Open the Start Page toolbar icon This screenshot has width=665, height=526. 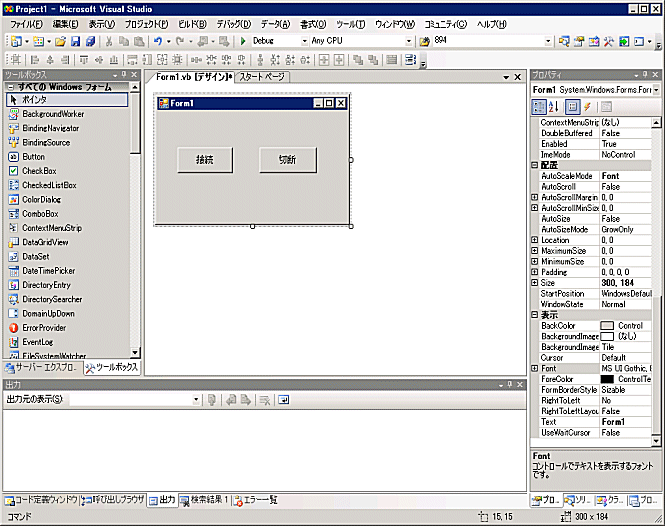point(623,41)
